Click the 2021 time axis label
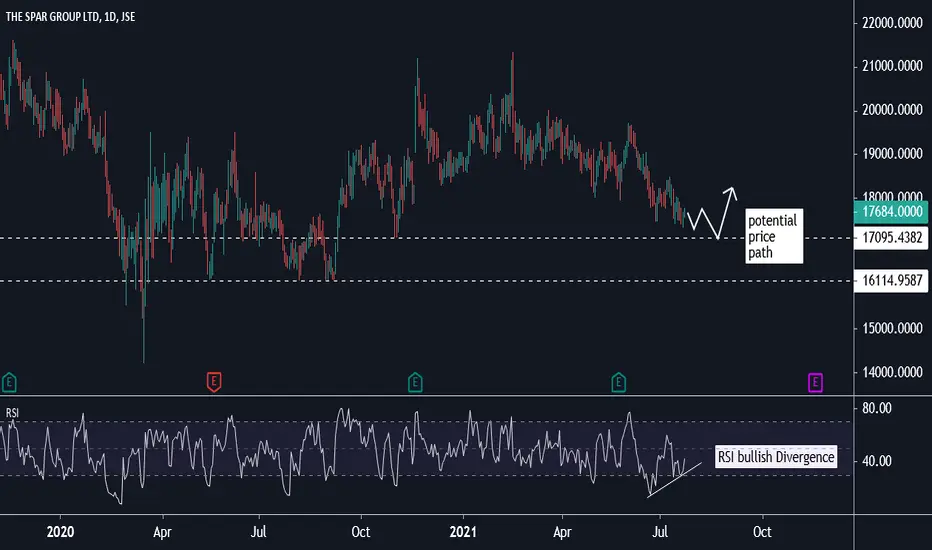This screenshot has height=550, width=932. pyautogui.click(x=463, y=532)
